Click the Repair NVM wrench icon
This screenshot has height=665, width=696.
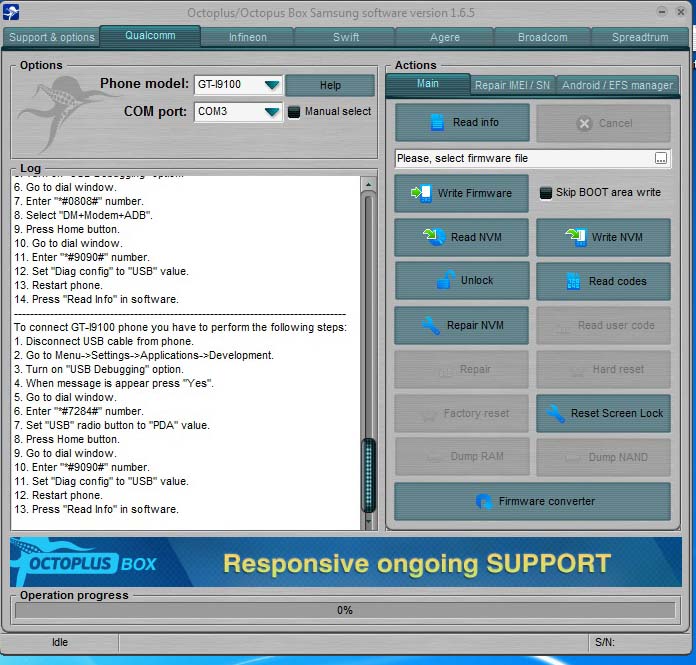(431, 325)
